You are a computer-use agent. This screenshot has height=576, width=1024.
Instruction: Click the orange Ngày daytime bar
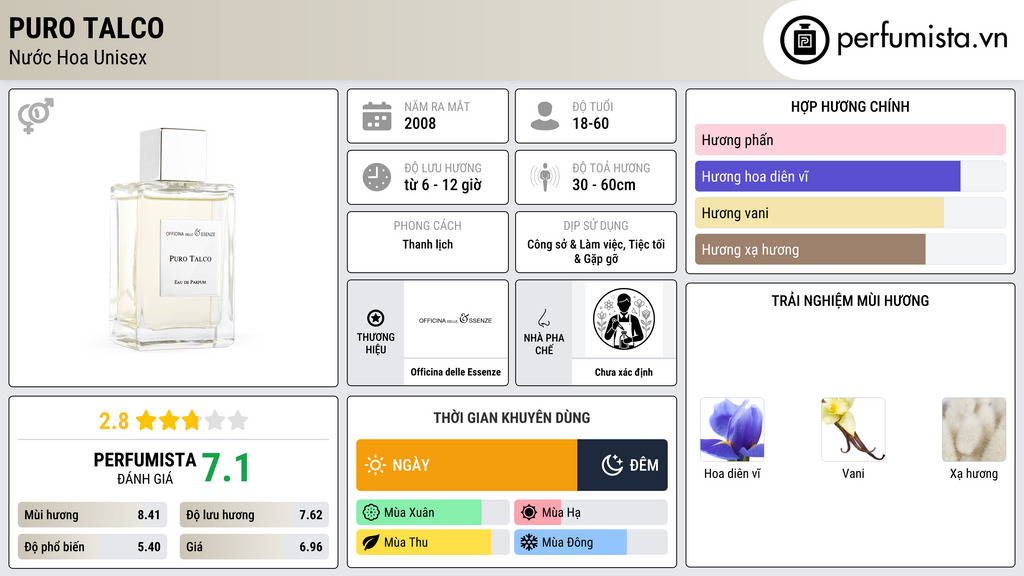[x=466, y=465]
